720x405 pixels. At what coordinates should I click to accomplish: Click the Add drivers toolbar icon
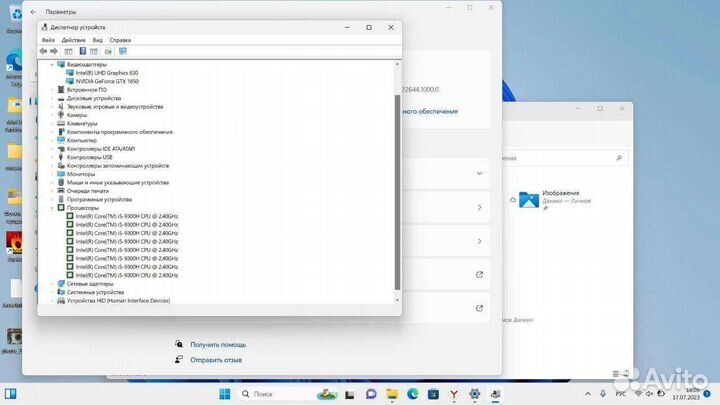pos(108,51)
